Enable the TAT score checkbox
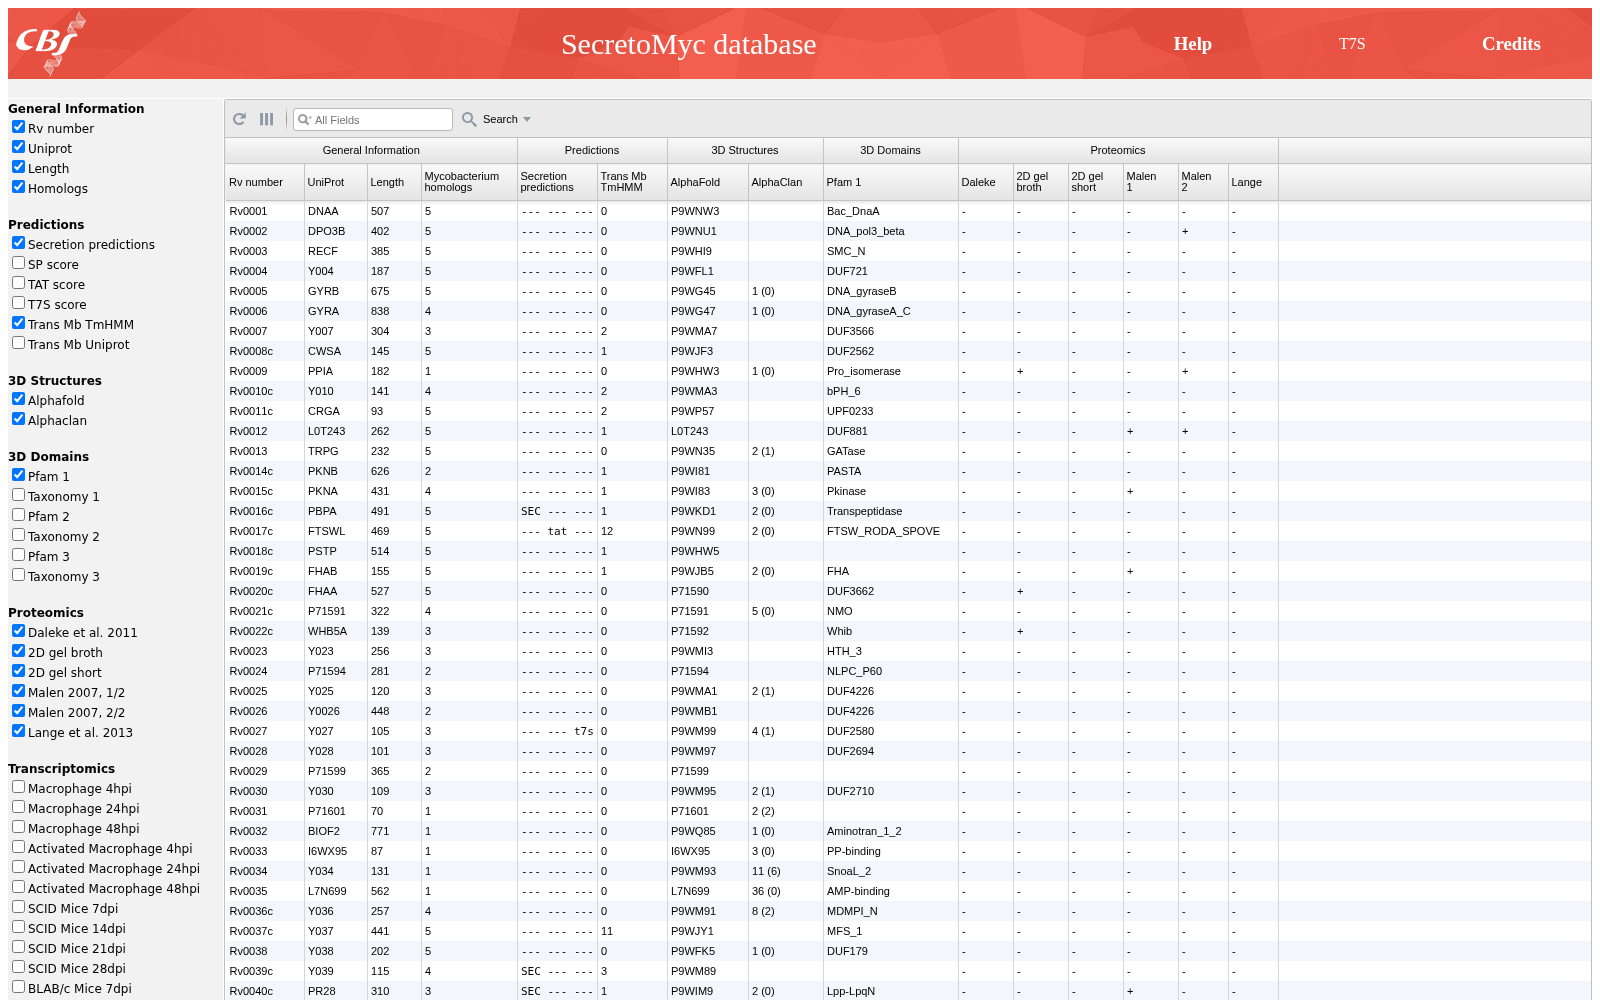 18,283
